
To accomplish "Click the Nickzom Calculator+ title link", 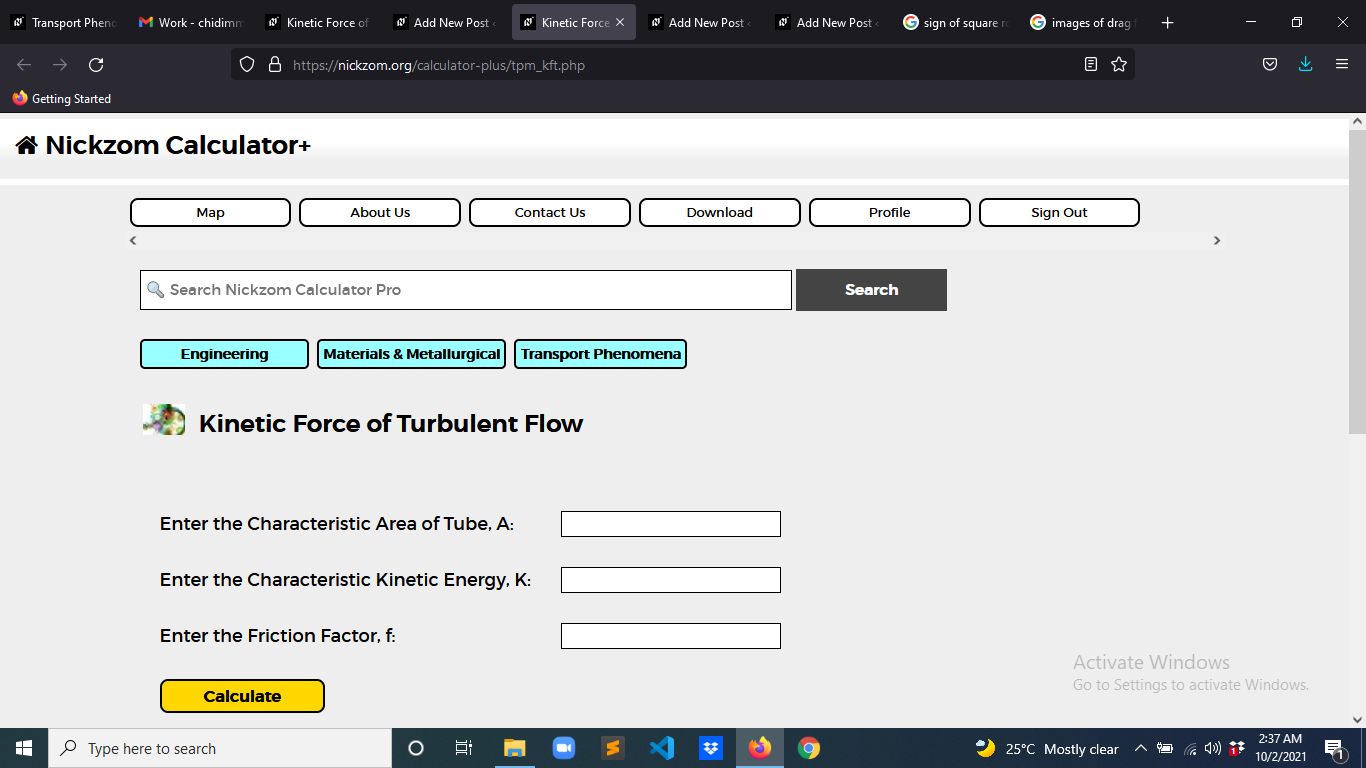I will pyautogui.click(x=178, y=146).
